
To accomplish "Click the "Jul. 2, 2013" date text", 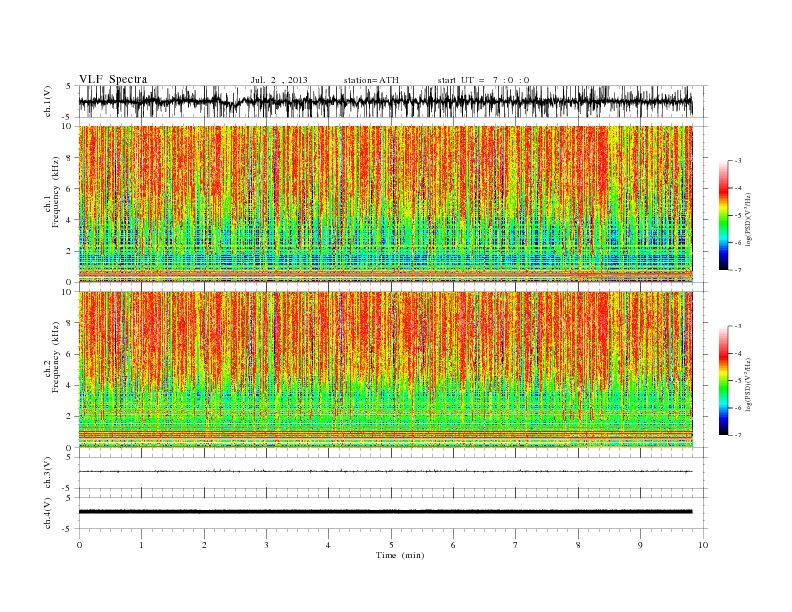I will click(279, 80).
